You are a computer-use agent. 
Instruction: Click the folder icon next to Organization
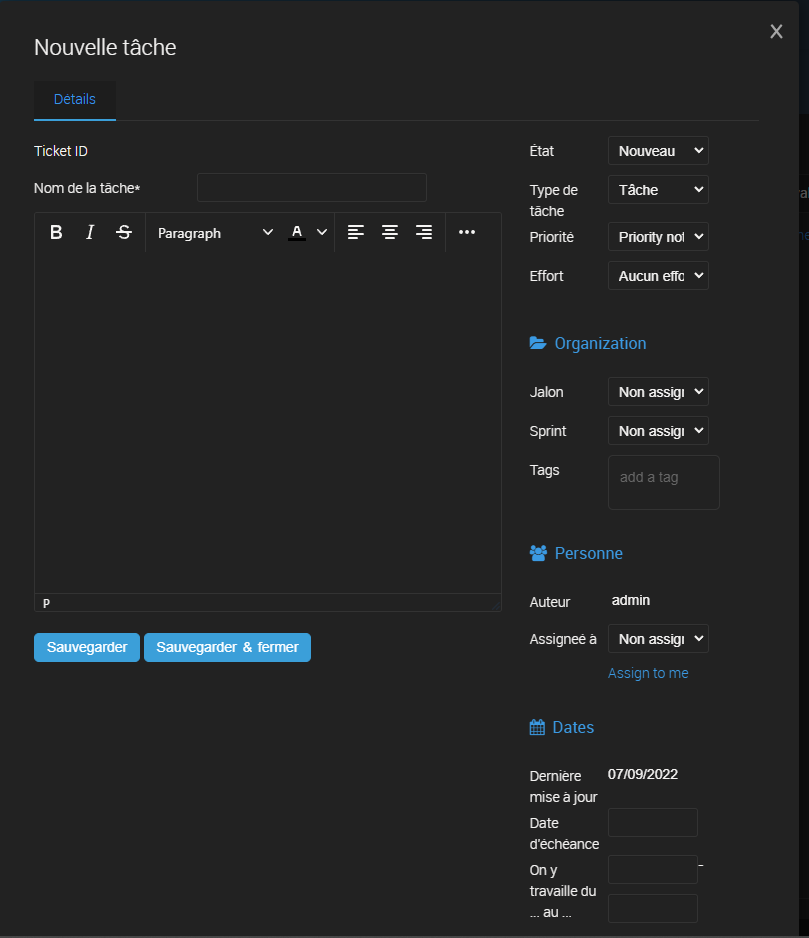[x=537, y=343]
